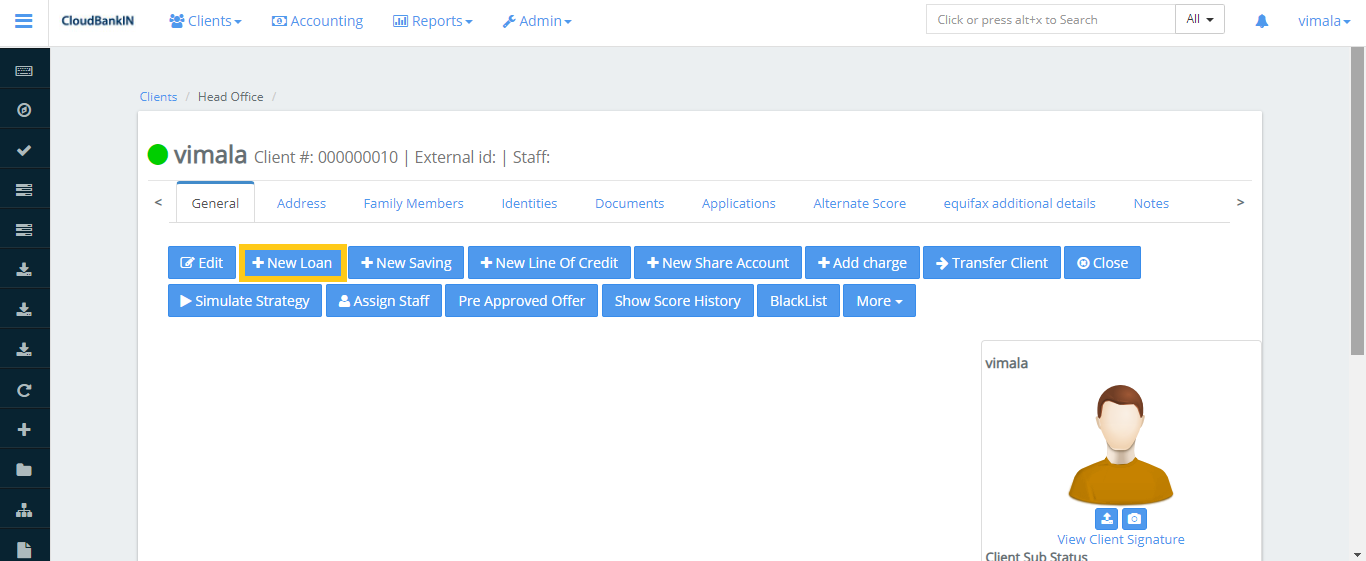Toggle the hamburger sidebar menu
1366x561 pixels.
[24, 21]
